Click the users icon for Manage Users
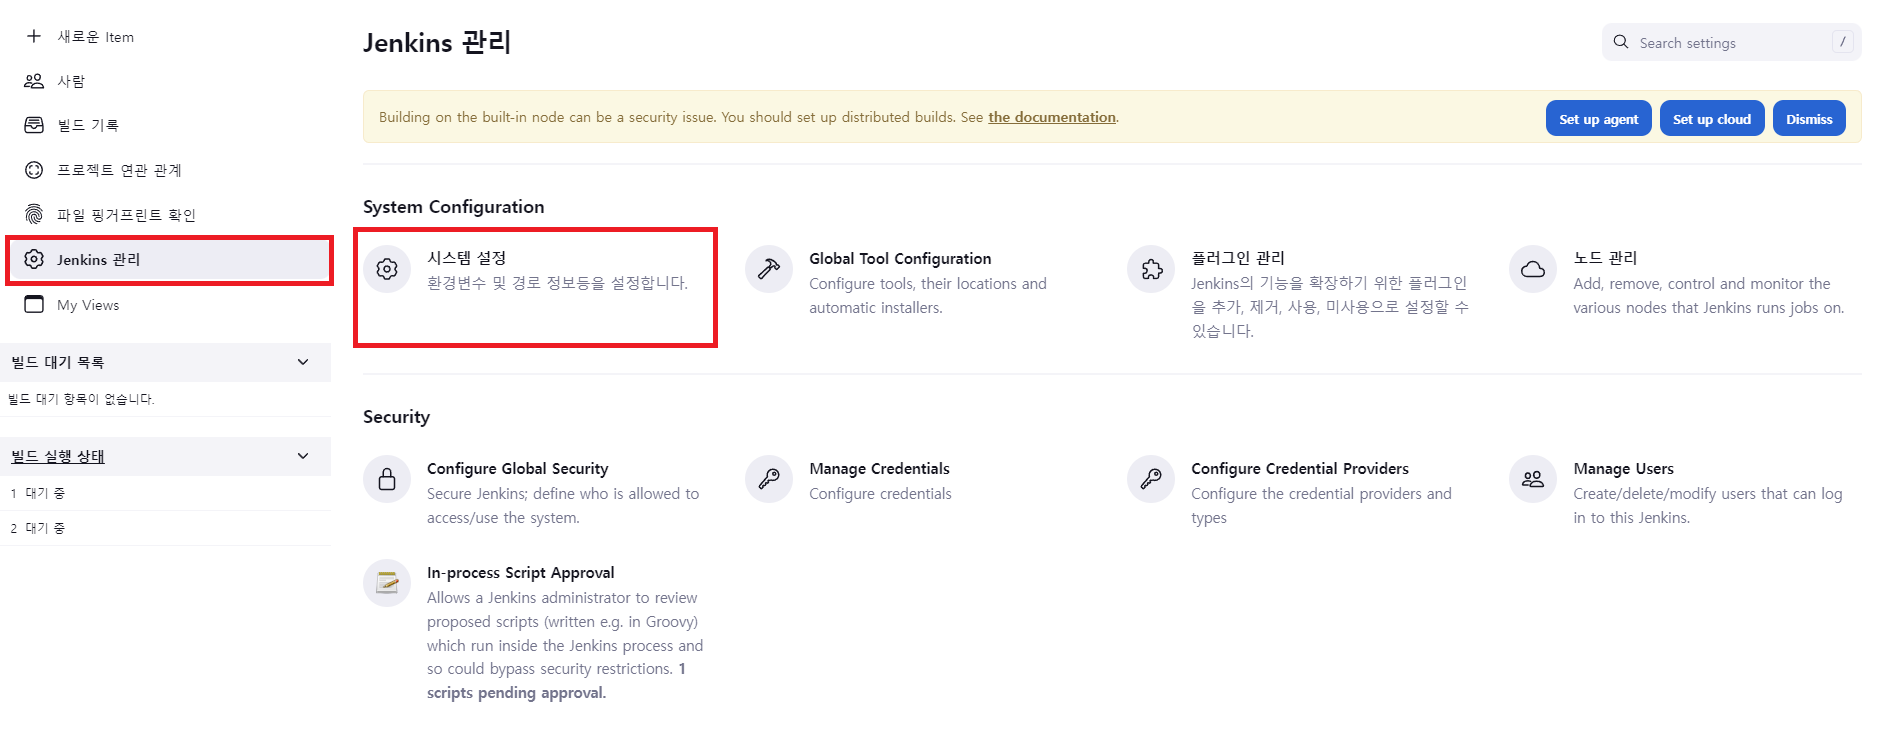Viewport: 1889px width, 730px height. click(1533, 479)
